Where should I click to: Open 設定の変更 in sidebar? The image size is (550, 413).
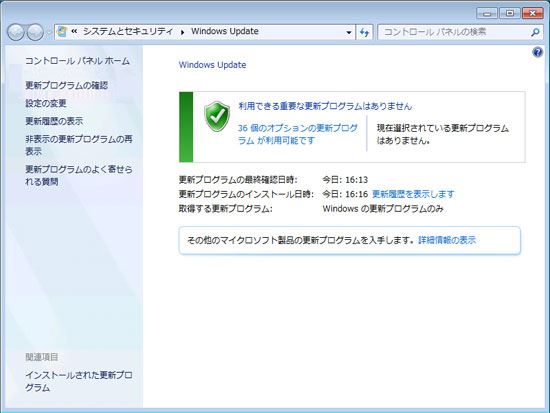[46, 103]
